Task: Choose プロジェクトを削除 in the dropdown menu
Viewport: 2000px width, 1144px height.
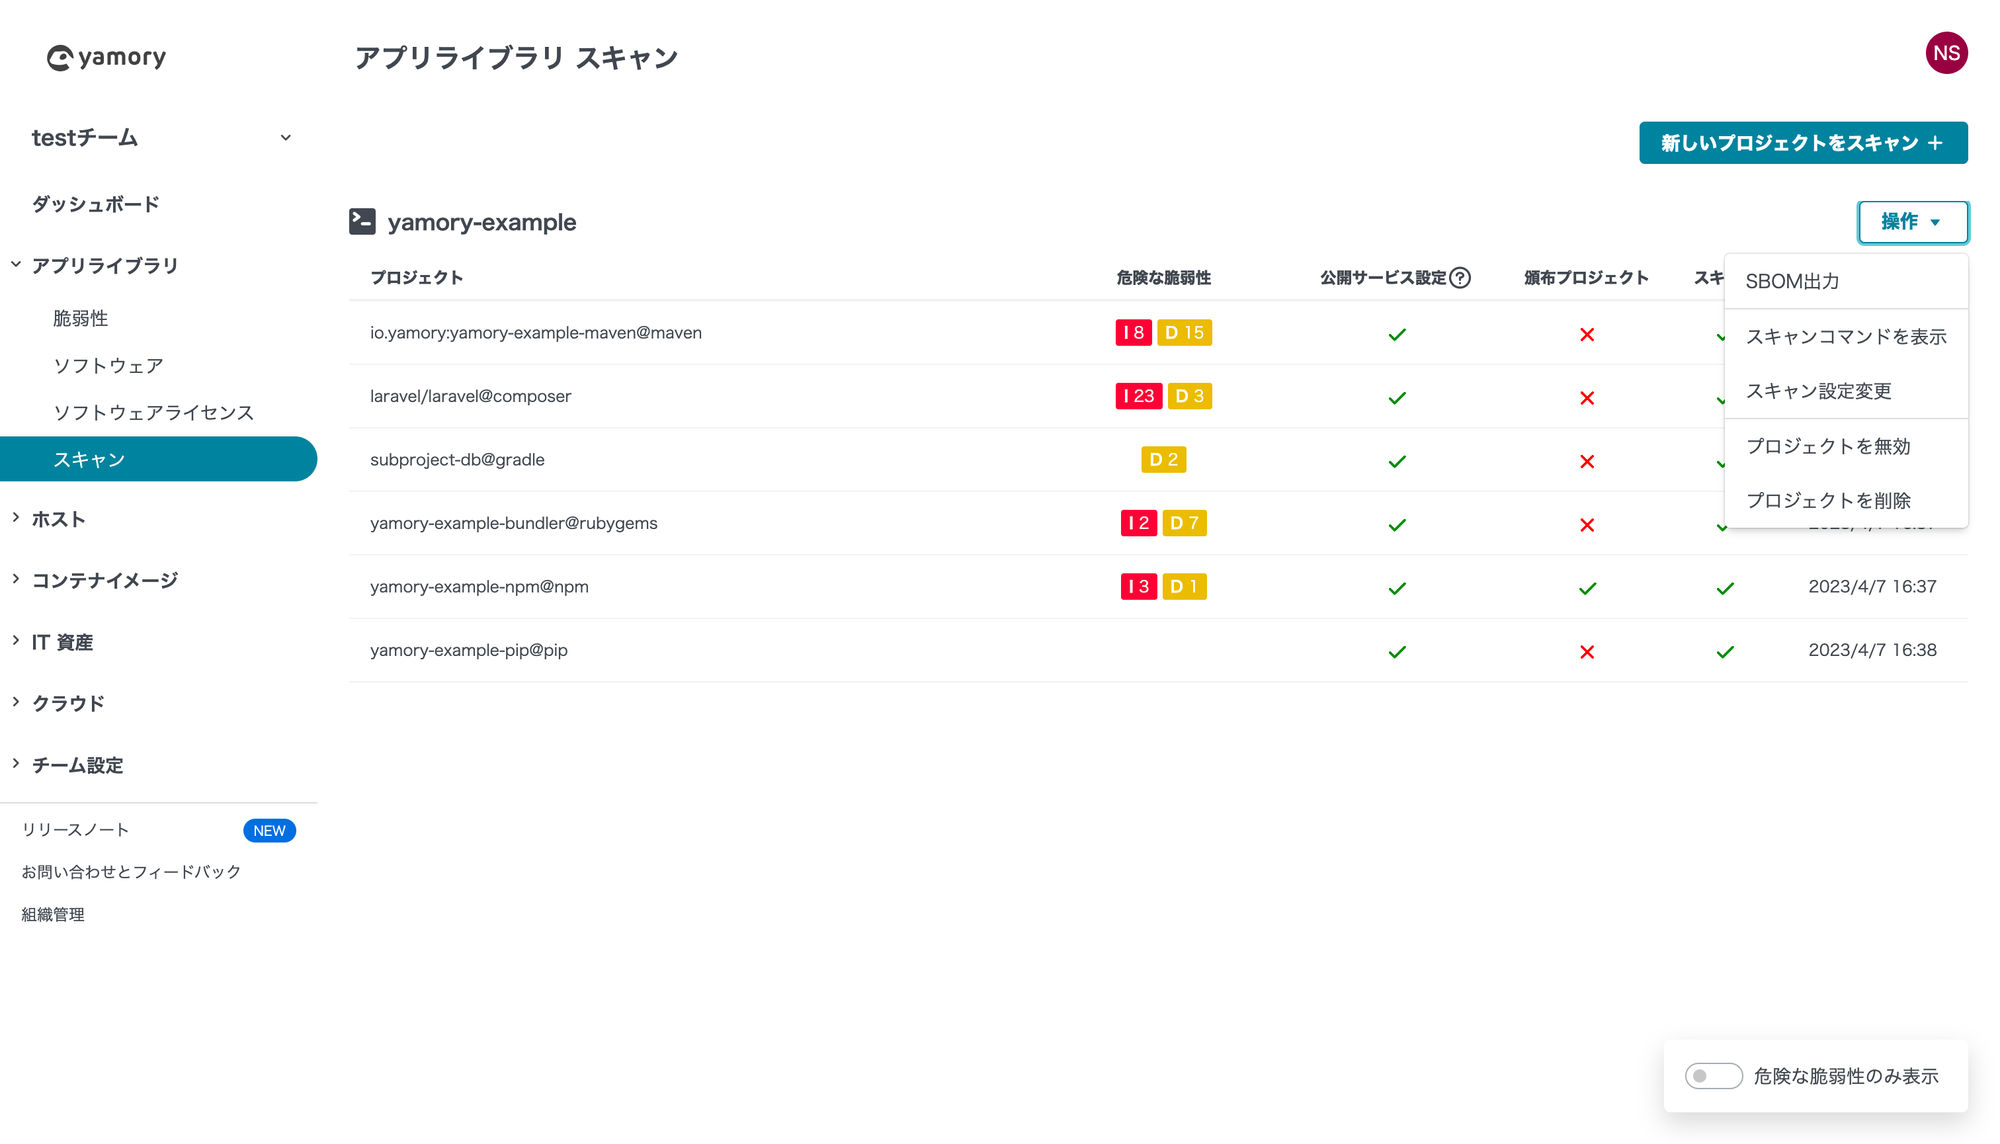Action: 1828,500
